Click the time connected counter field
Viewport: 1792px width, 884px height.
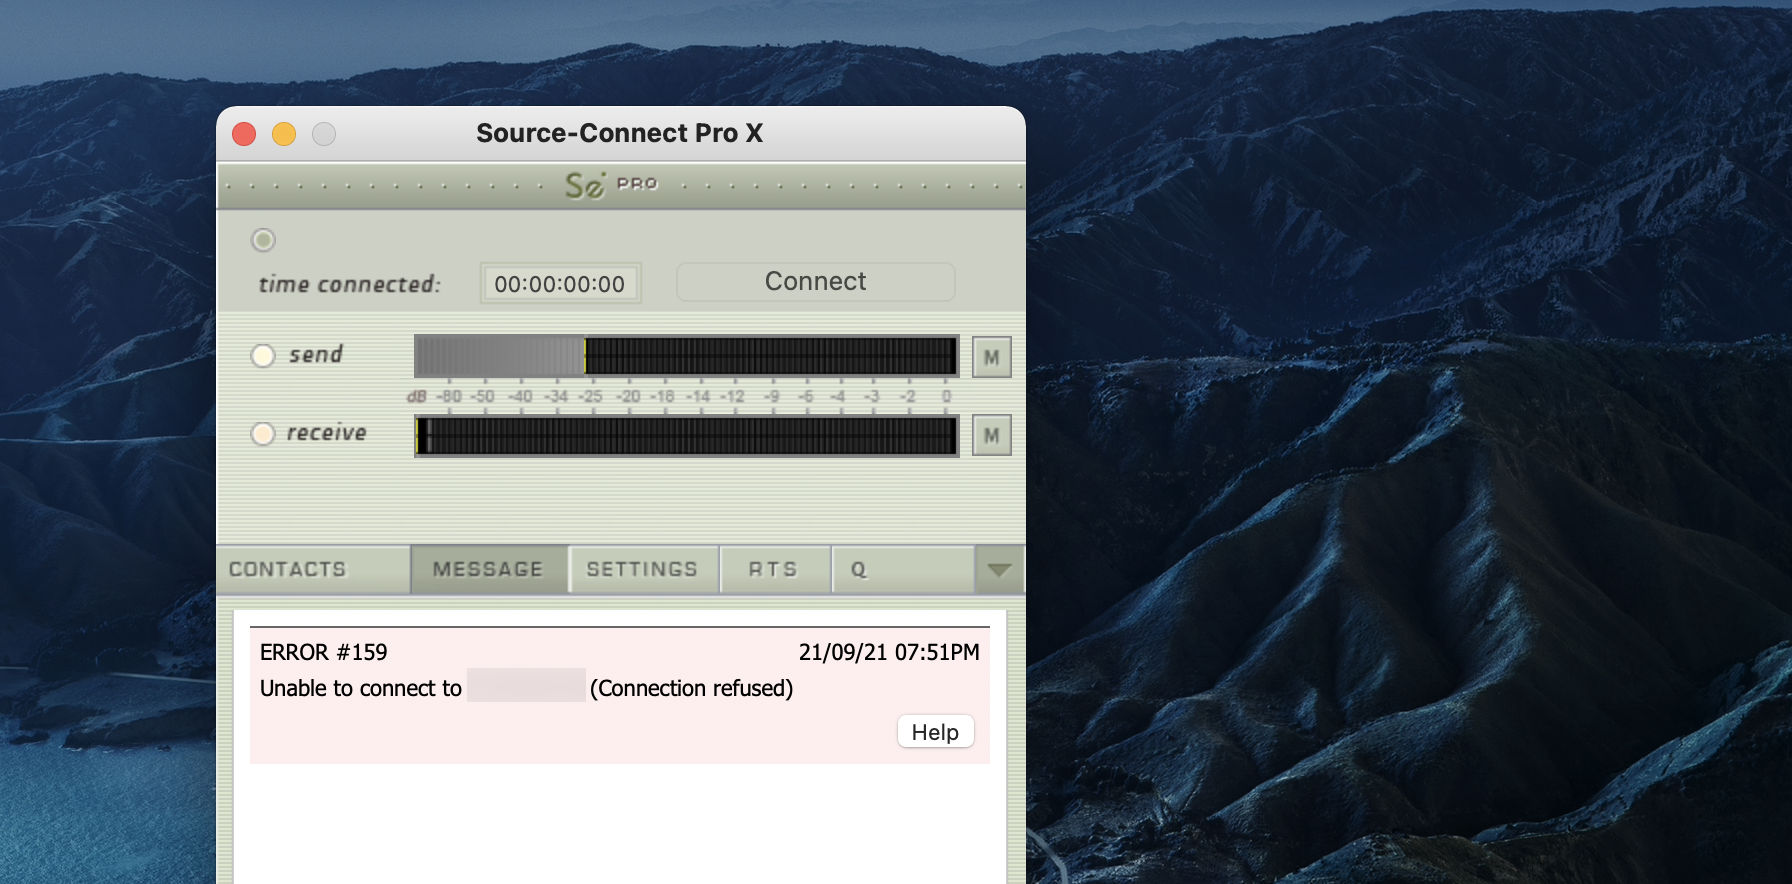click(560, 284)
